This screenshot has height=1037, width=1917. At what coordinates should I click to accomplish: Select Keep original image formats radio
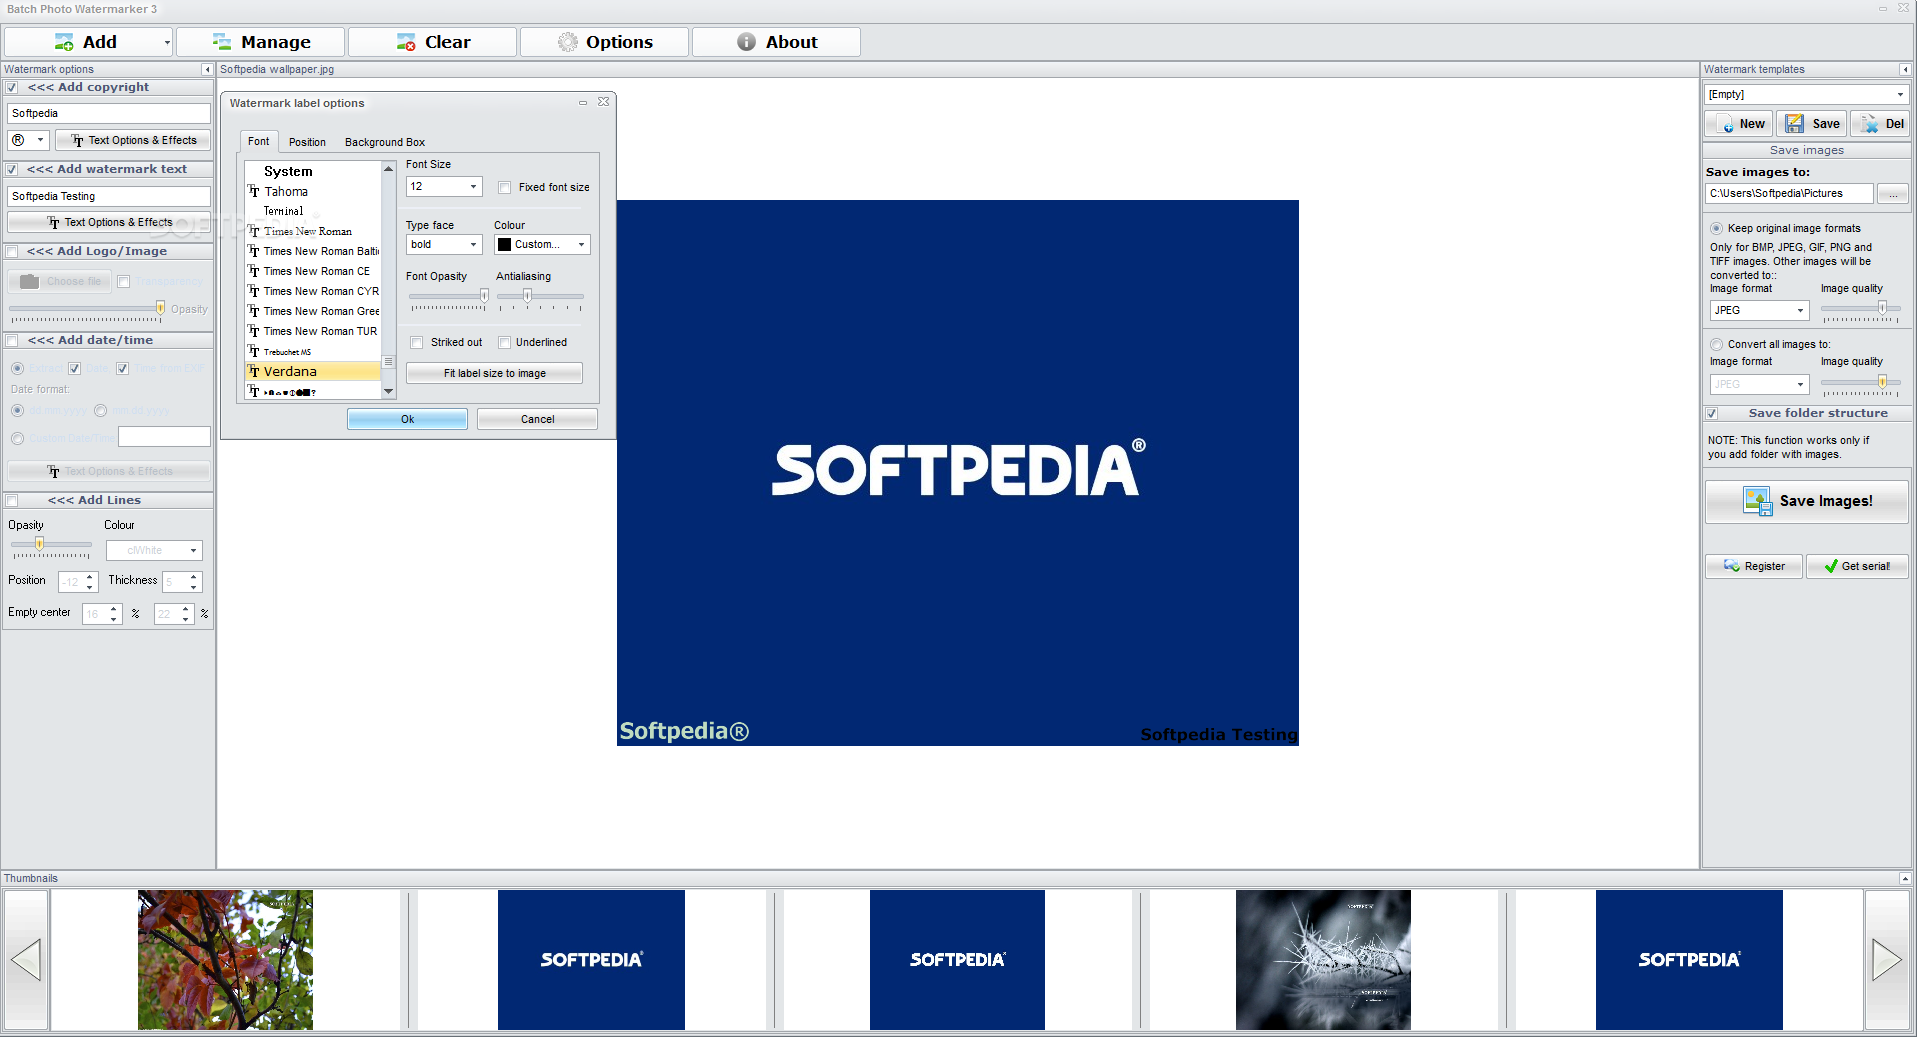tap(1716, 229)
